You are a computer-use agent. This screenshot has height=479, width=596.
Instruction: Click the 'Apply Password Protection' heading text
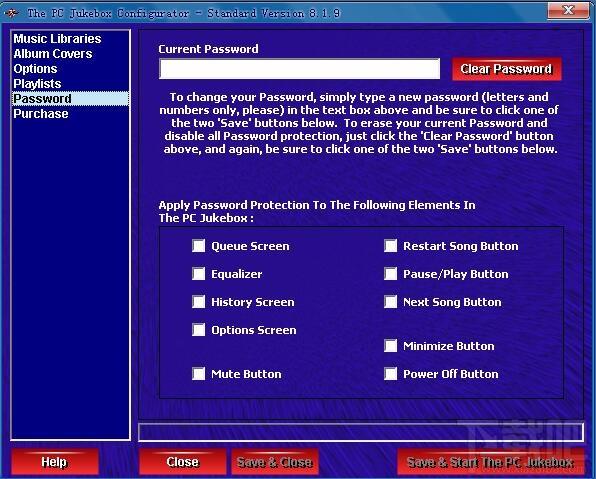tap(317, 211)
